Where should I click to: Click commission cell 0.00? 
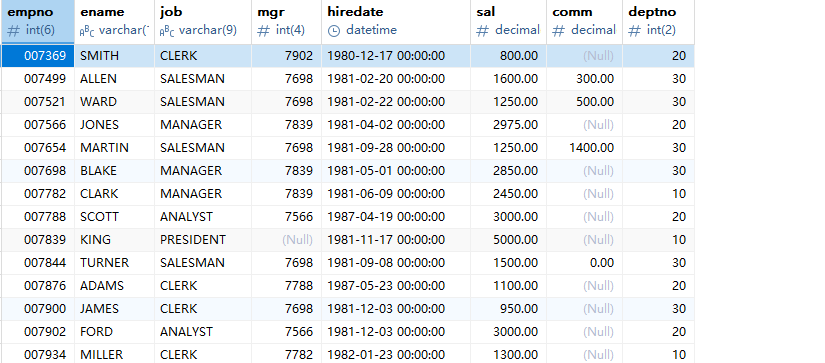point(585,263)
